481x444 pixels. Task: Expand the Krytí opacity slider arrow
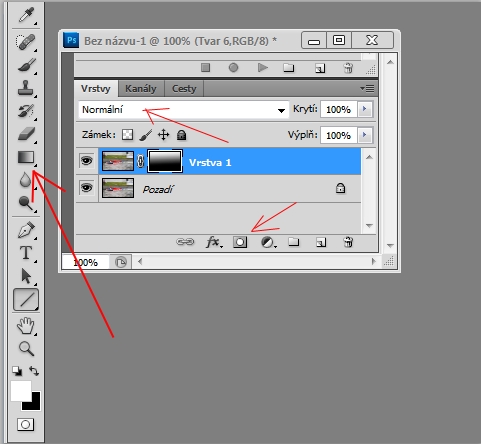pos(365,109)
